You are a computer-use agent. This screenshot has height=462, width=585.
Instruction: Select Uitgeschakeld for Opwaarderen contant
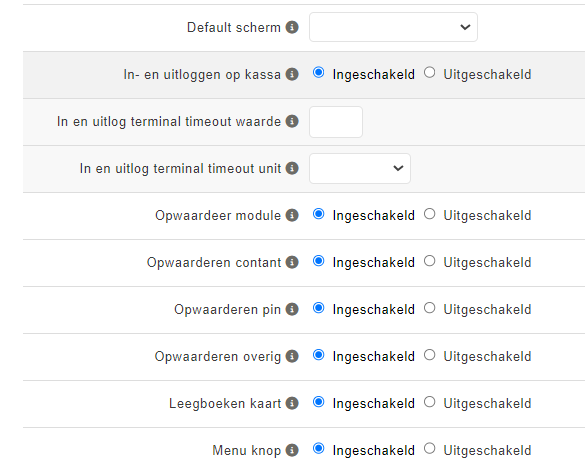point(429,261)
